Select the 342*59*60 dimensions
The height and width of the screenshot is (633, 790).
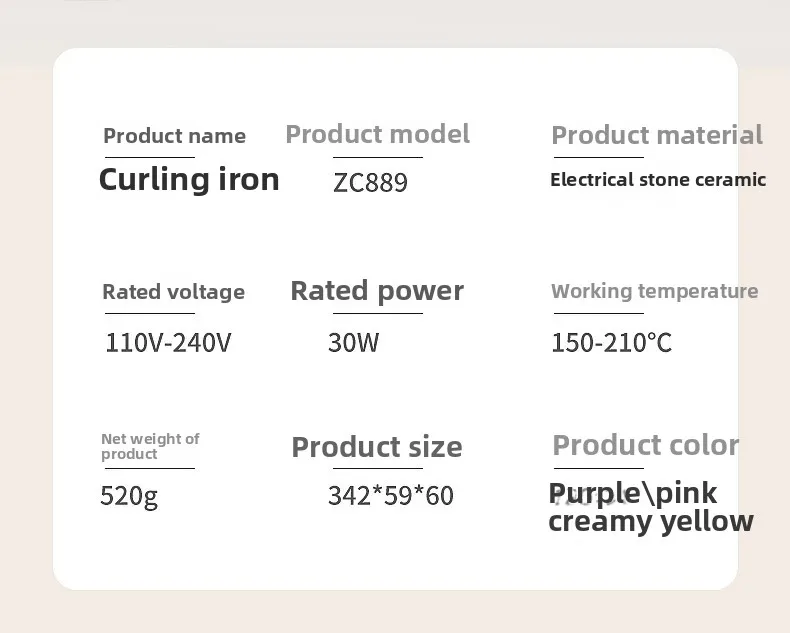tap(390, 496)
